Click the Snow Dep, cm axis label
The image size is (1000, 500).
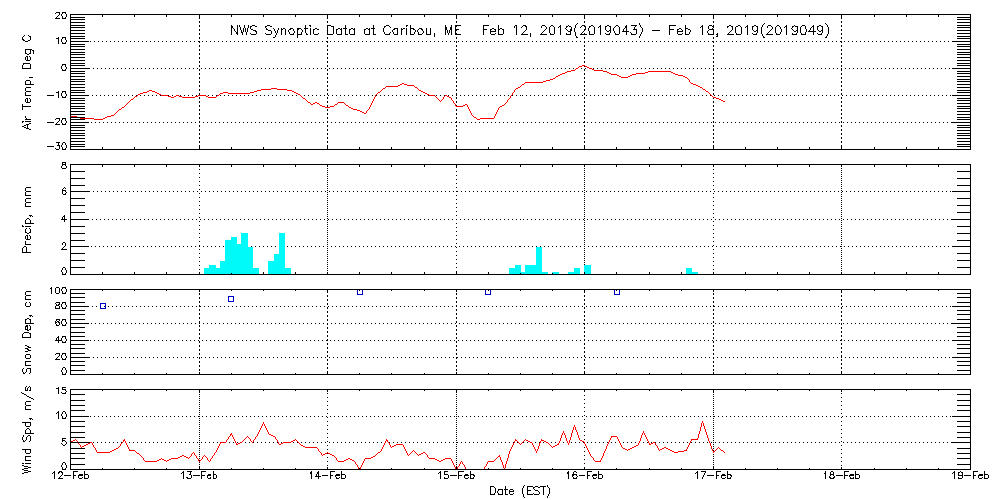27,330
